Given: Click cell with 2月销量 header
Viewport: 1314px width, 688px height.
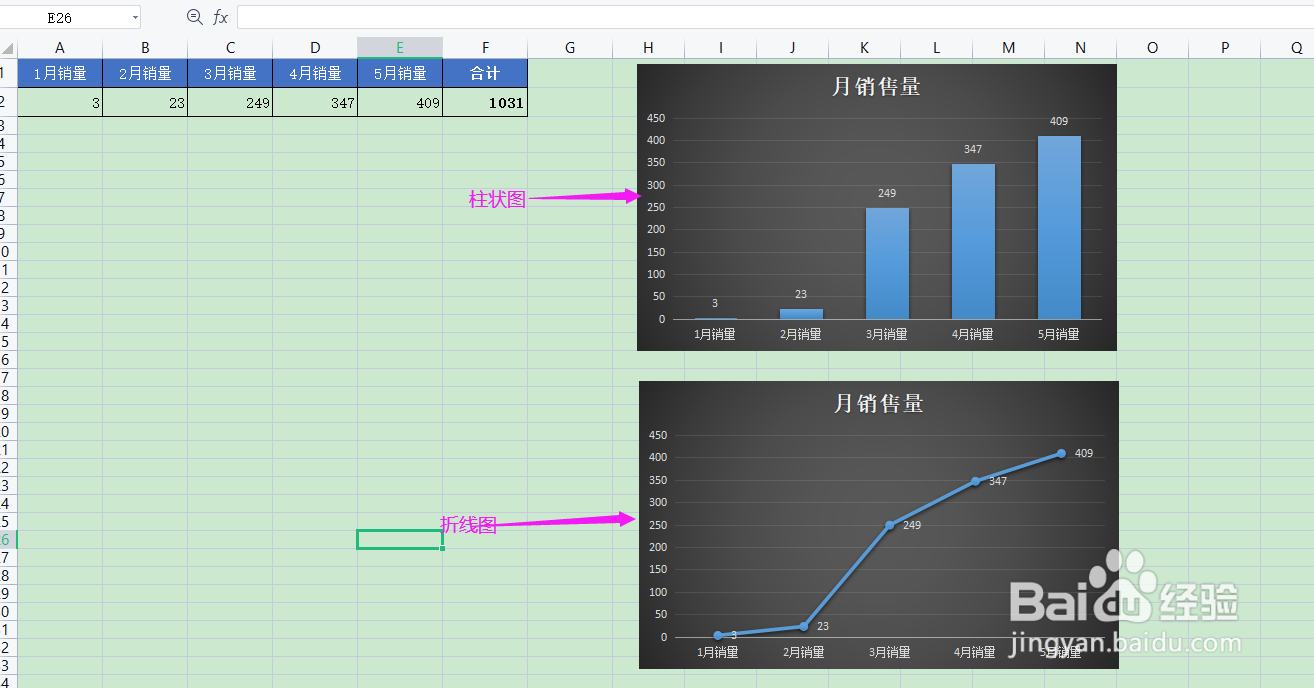Looking at the screenshot, I should click(145, 73).
